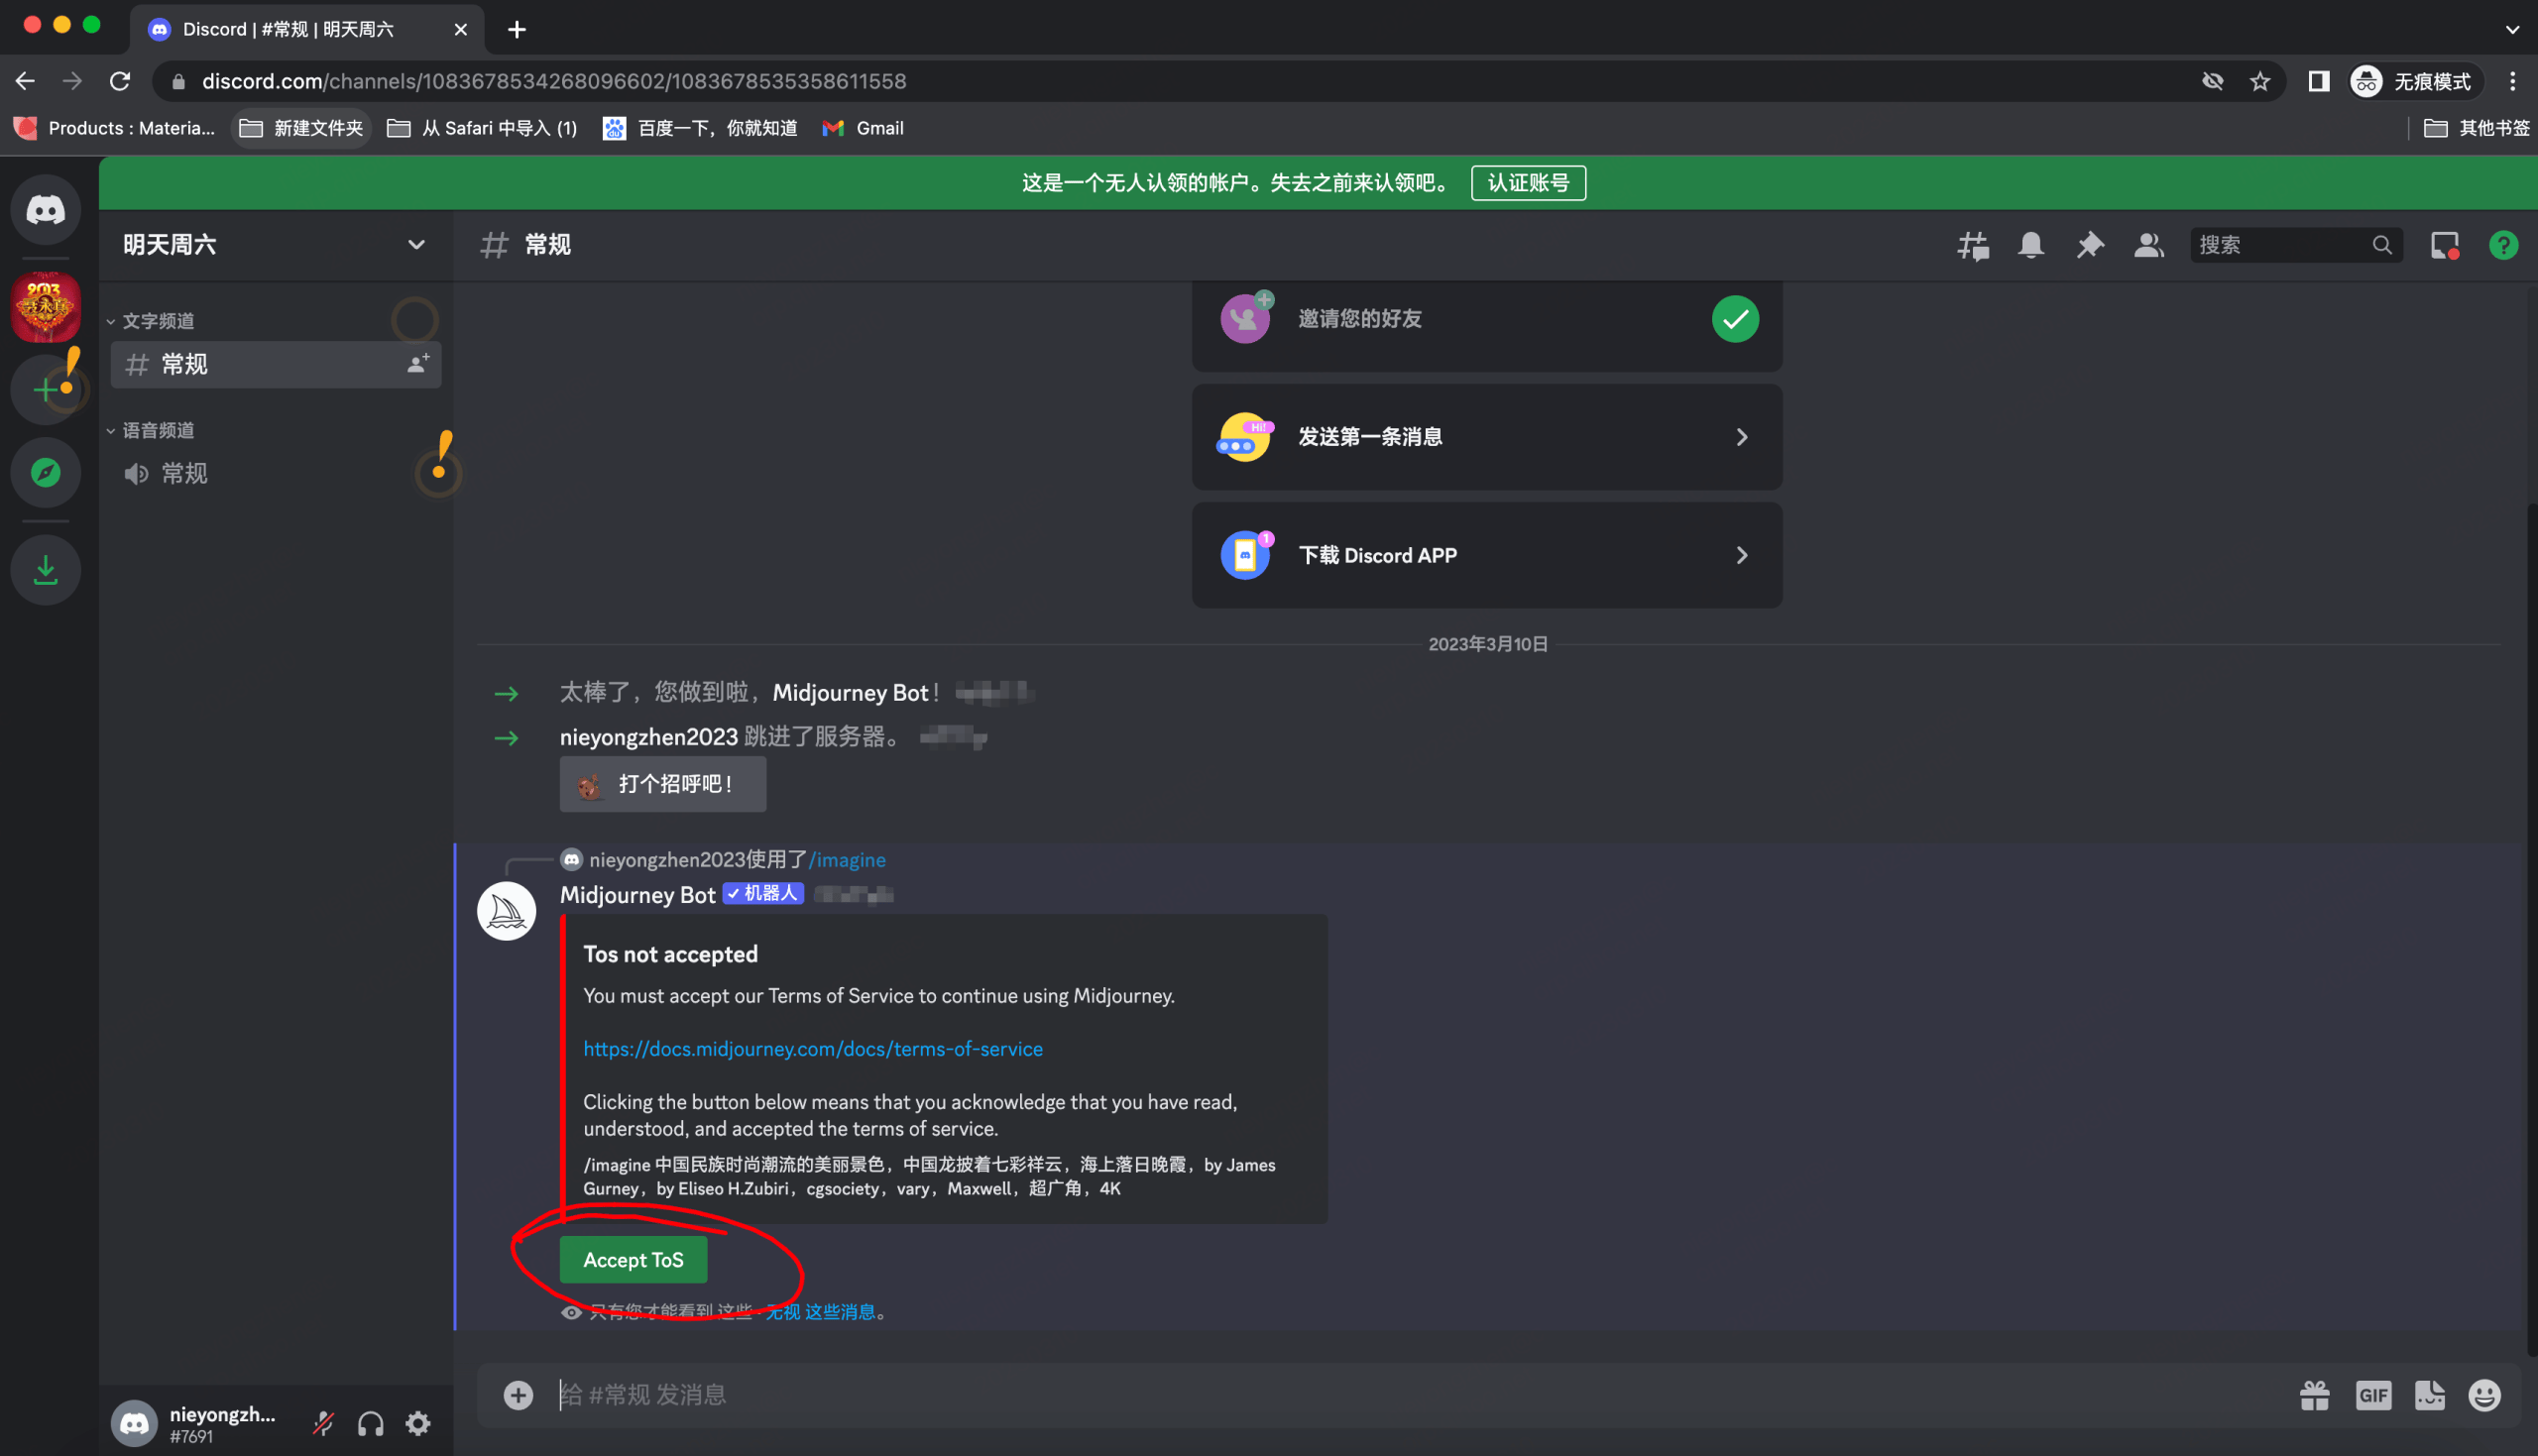Open the sticker picker icon

click(x=2430, y=1395)
